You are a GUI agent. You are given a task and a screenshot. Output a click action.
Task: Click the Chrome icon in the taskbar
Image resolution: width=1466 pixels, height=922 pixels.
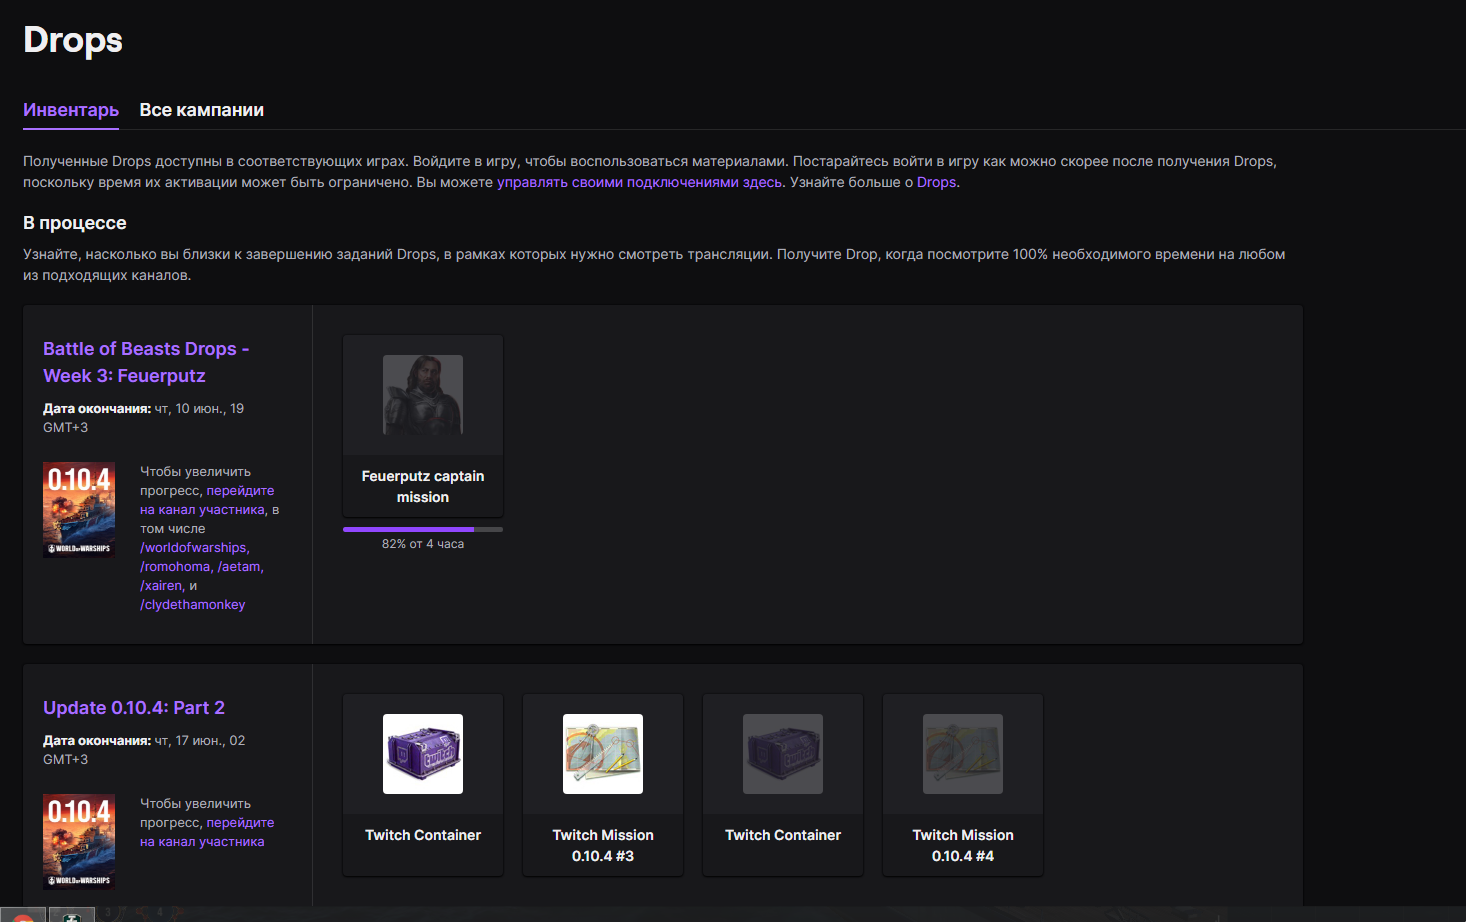pyautogui.click(x=22, y=915)
